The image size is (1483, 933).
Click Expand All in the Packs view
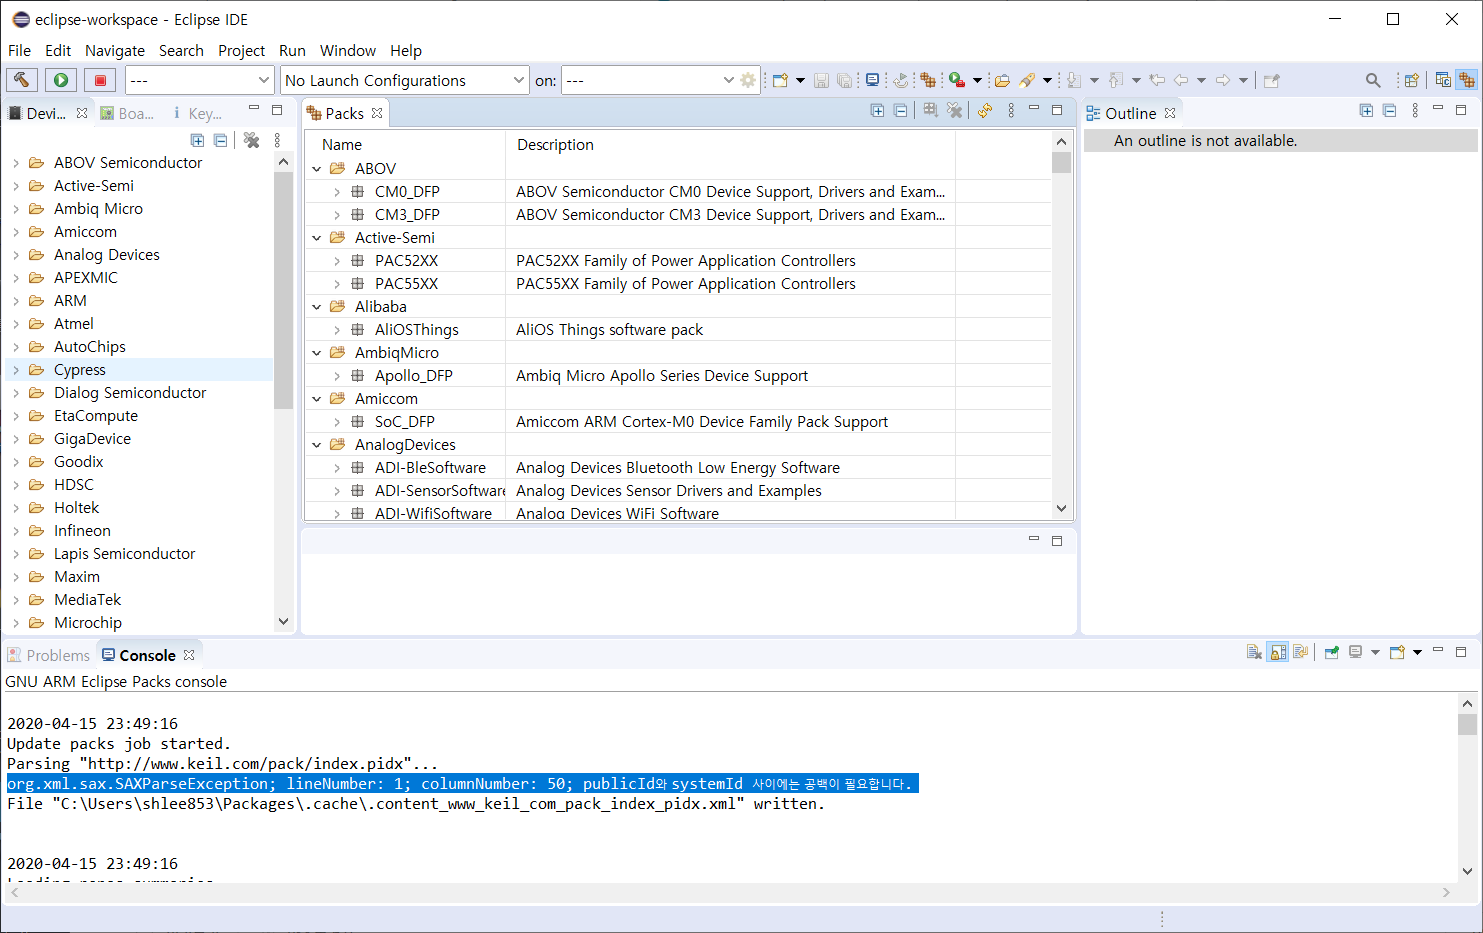pos(877,111)
